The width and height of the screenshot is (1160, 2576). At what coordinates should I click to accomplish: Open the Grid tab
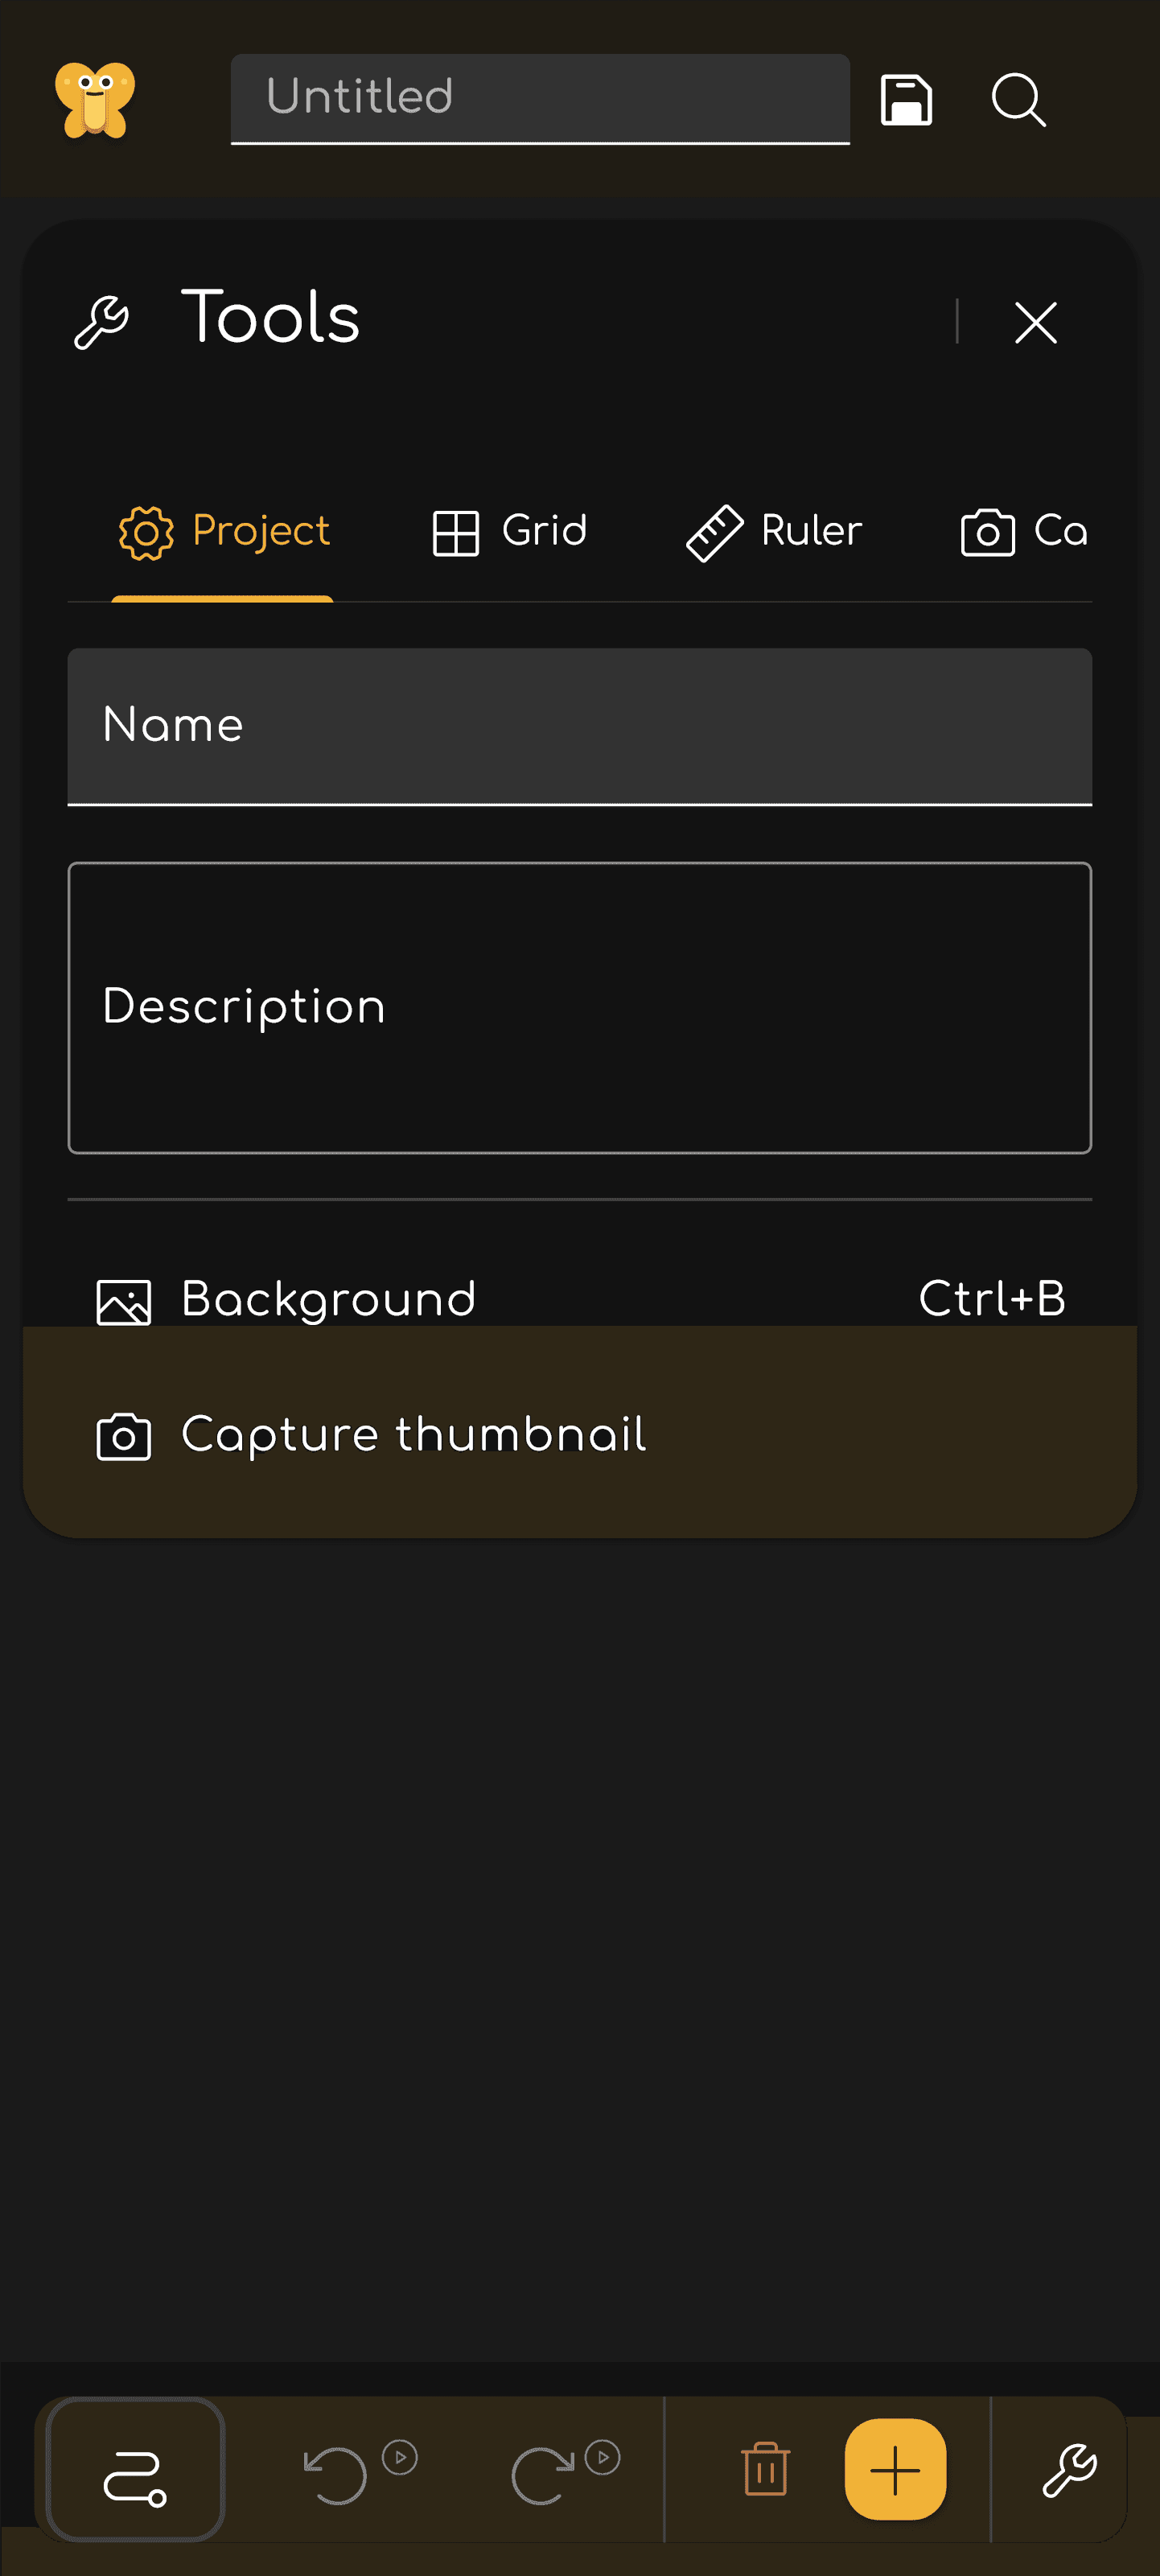pos(509,531)
